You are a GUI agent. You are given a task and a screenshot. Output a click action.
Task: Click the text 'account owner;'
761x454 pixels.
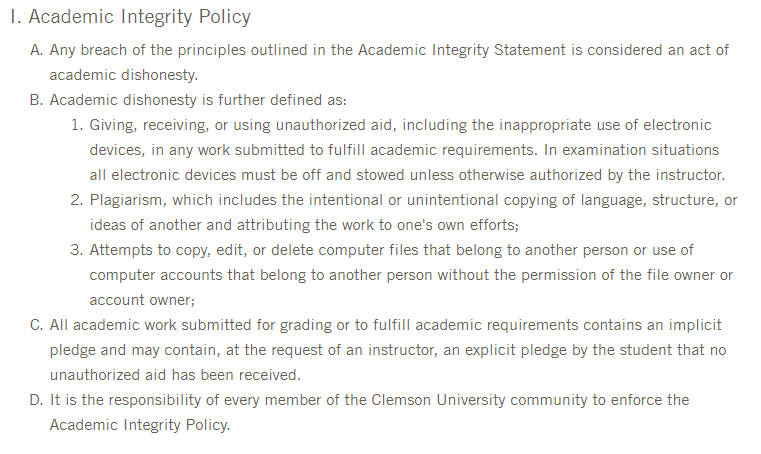click(x=141, y=300)
